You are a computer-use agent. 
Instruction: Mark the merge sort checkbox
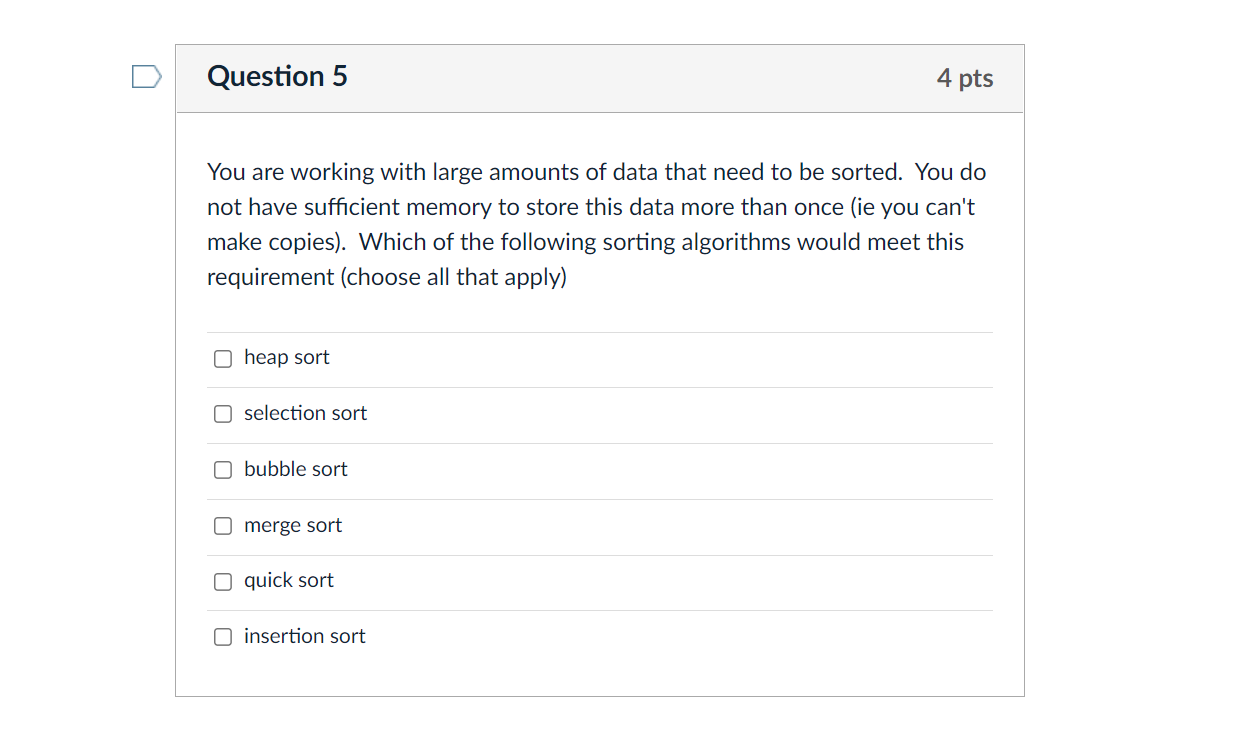click(223, 526)
